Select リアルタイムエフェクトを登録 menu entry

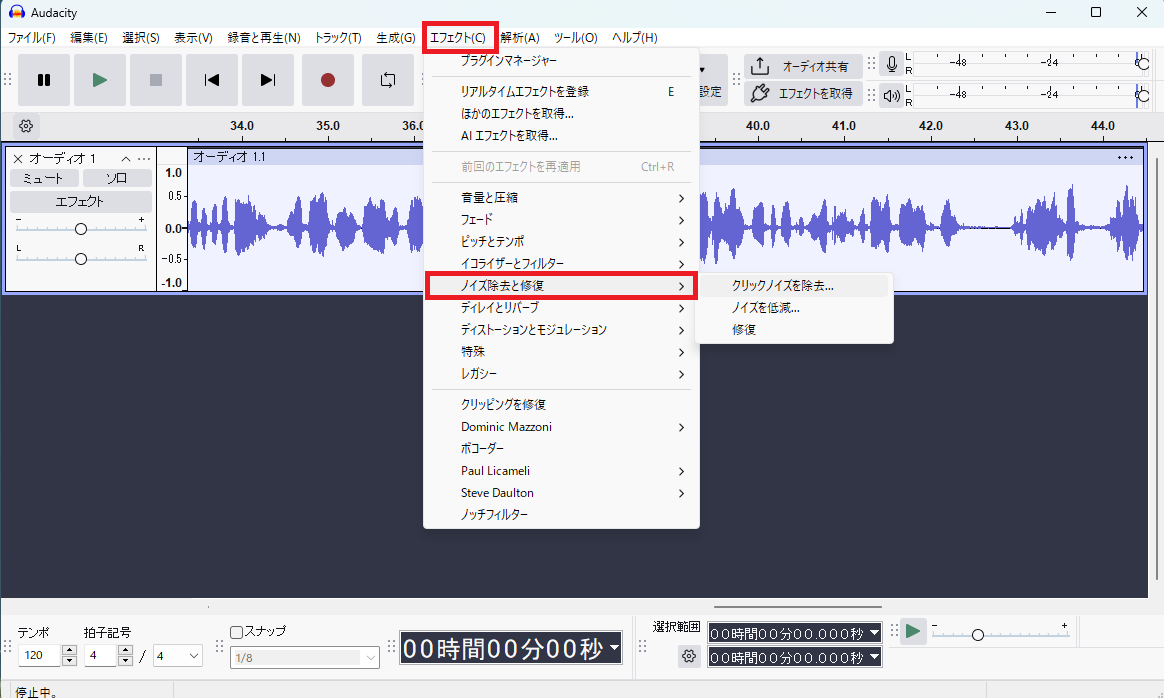(561, 92)
